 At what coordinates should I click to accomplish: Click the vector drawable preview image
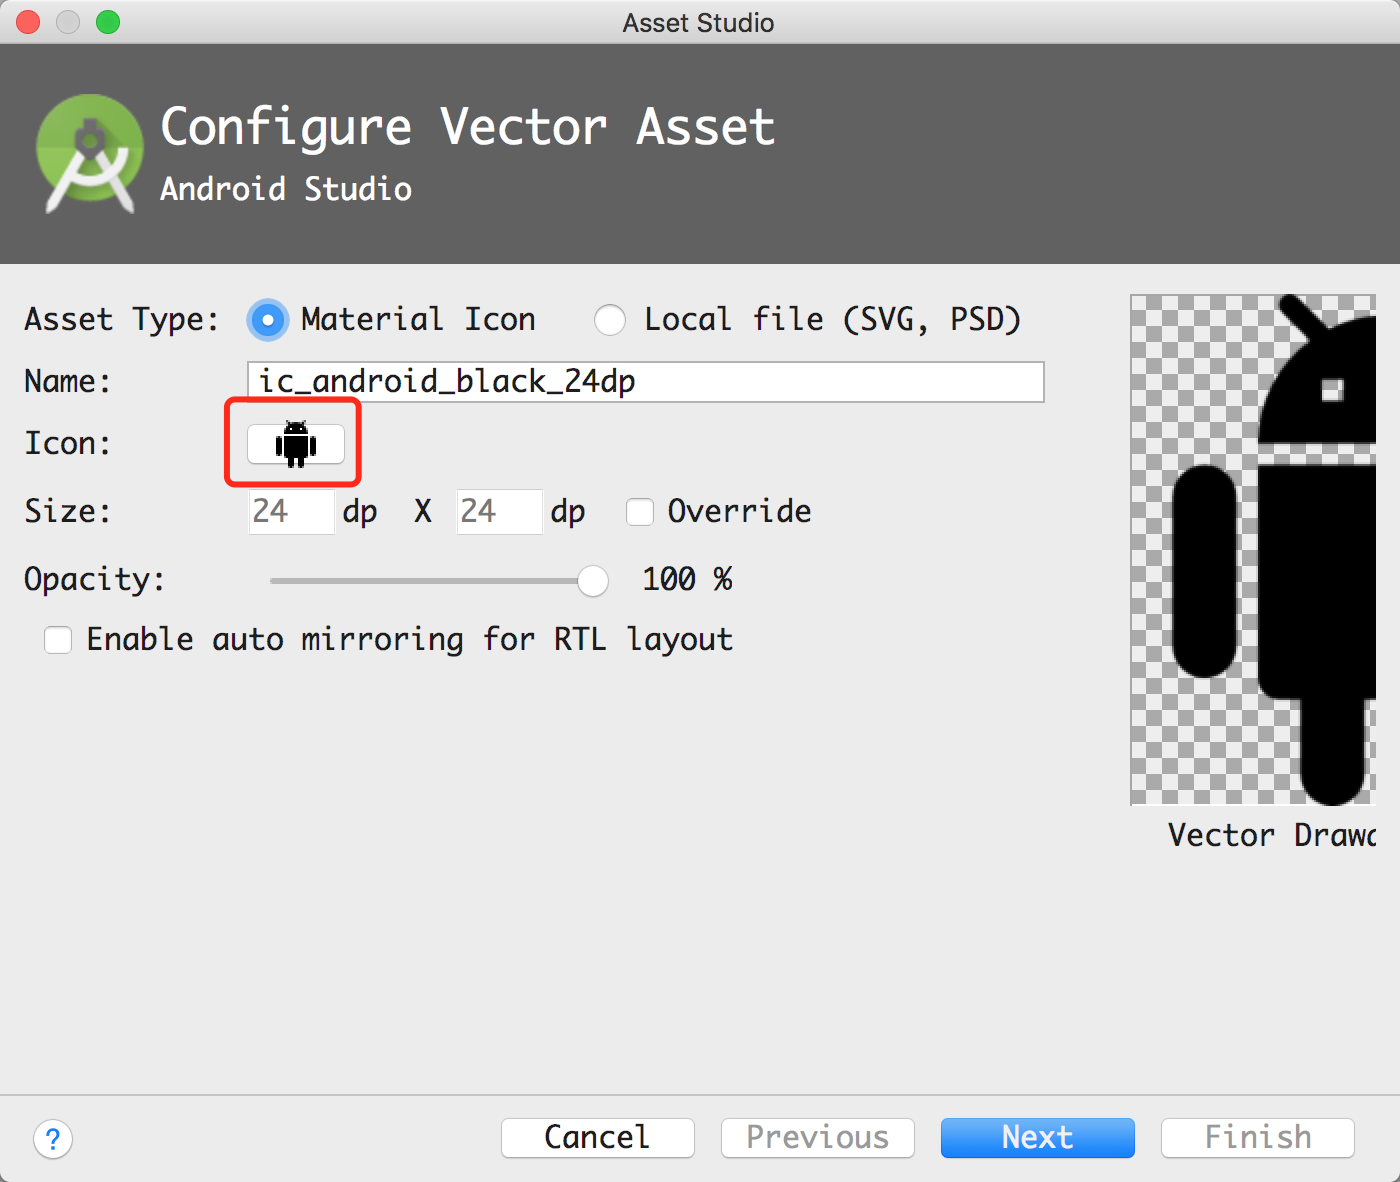pos(1253,550)
